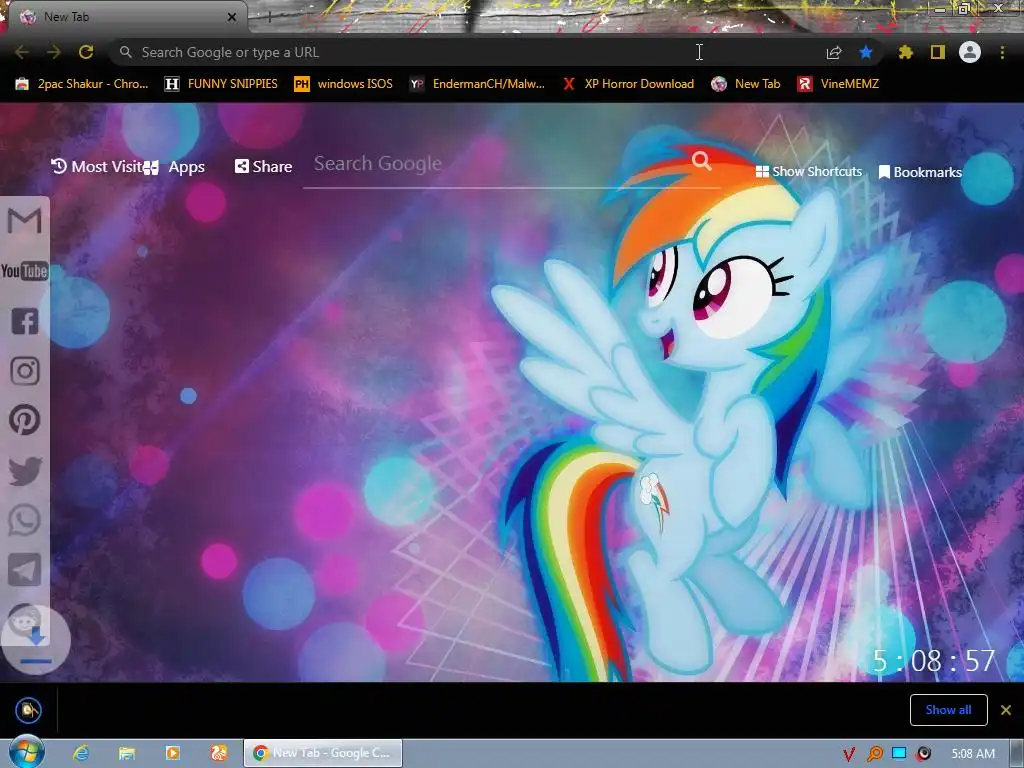Open WhatsApp icon in the sidebar

click(25, 520)
